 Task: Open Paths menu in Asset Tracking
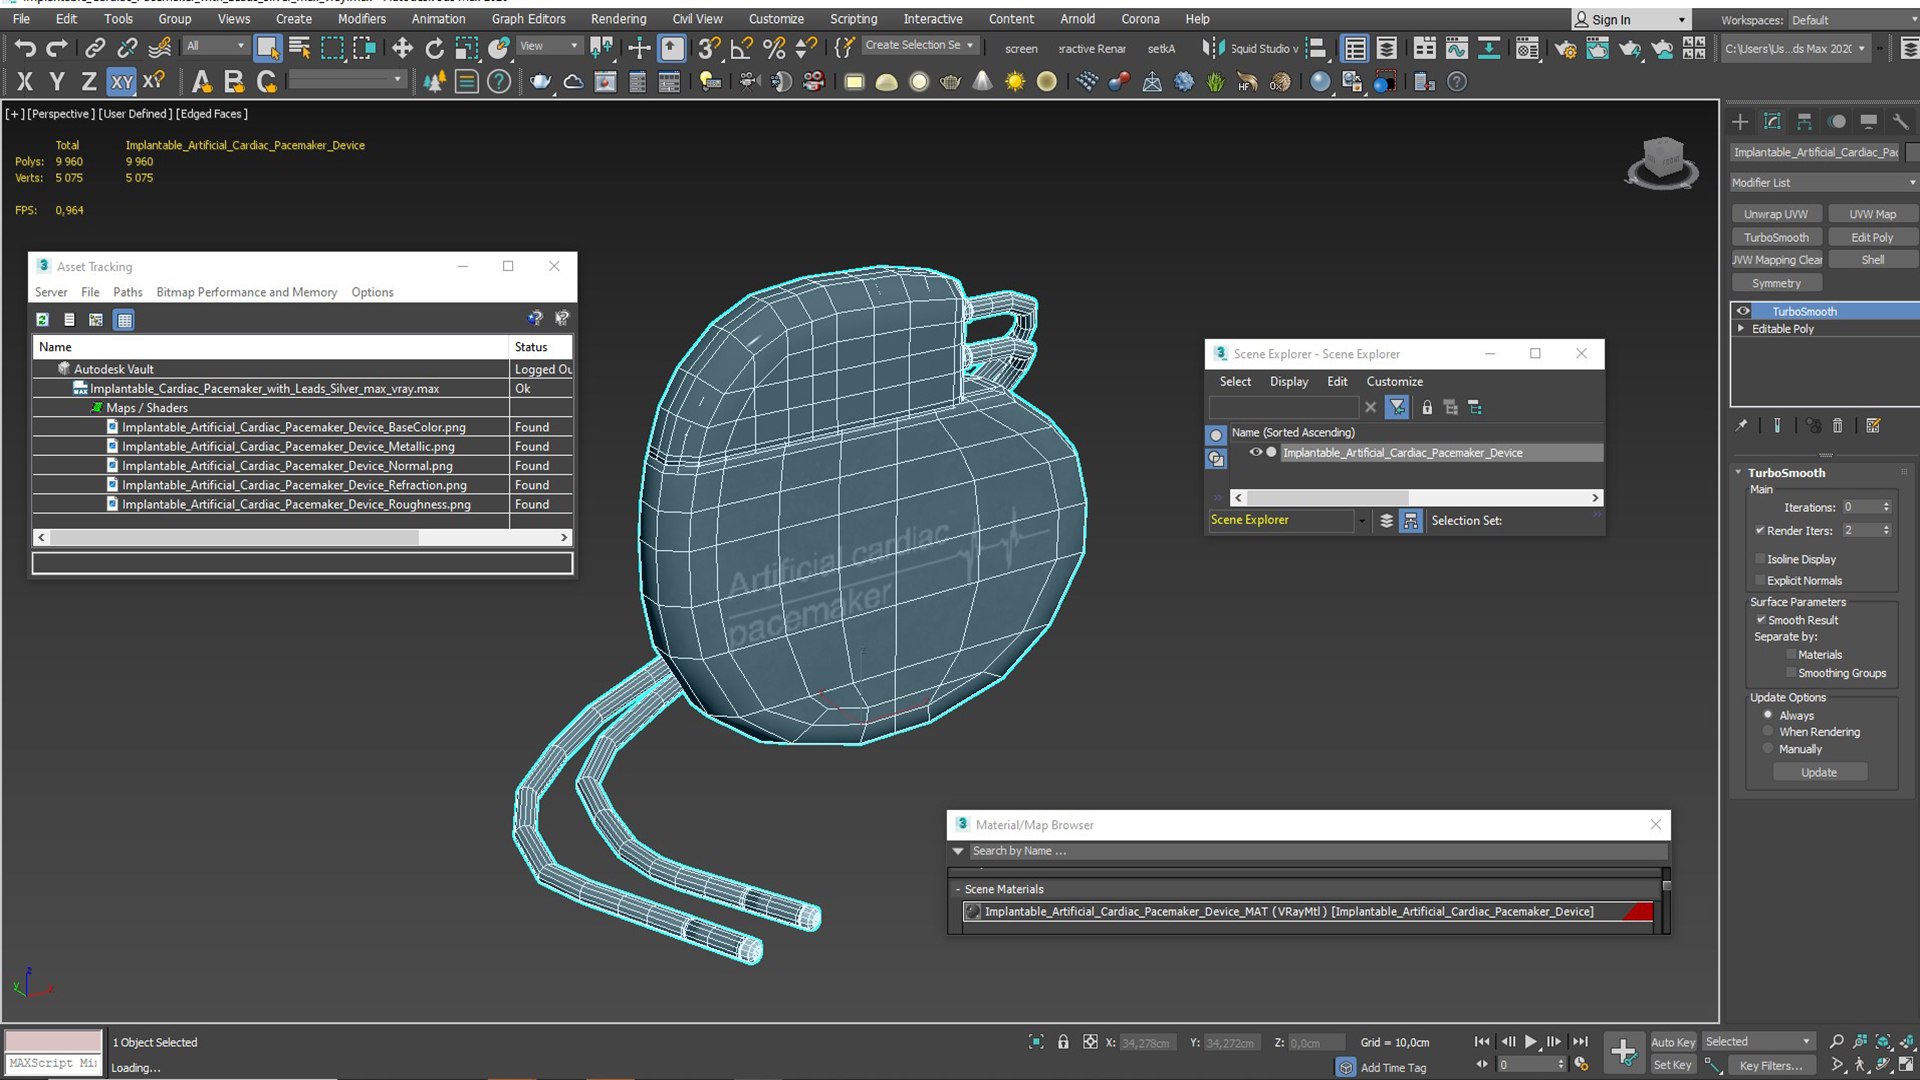(127, 292)
